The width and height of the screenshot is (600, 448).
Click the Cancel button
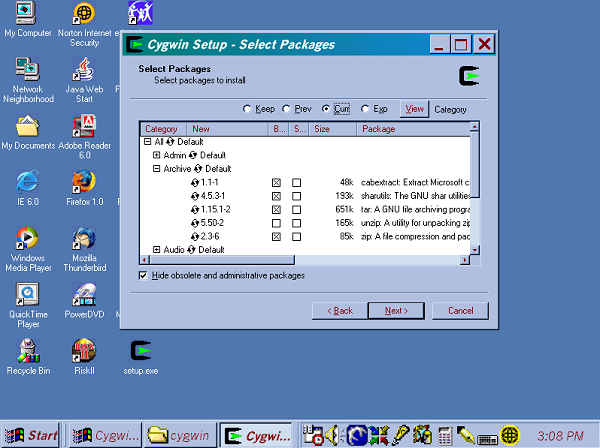460,311
